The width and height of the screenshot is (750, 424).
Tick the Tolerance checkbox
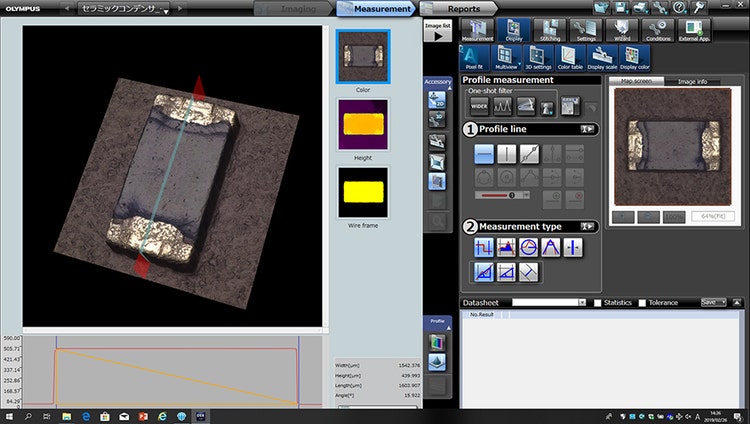(643, 302)
